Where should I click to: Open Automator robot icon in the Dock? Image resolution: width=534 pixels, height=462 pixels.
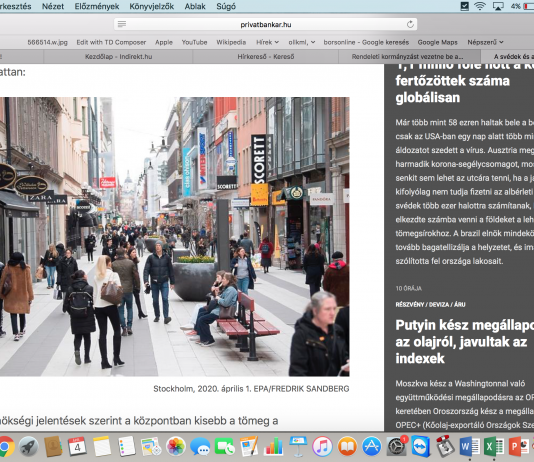445,446
